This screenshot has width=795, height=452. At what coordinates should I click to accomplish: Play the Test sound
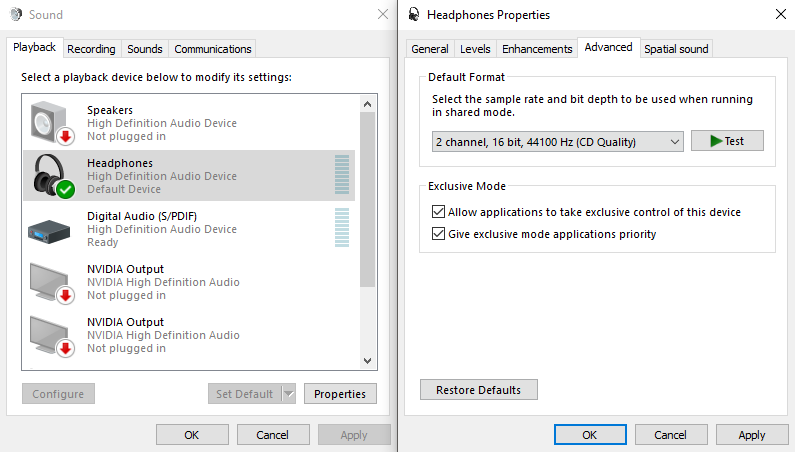pyautogui.click(x=727, y=141)
